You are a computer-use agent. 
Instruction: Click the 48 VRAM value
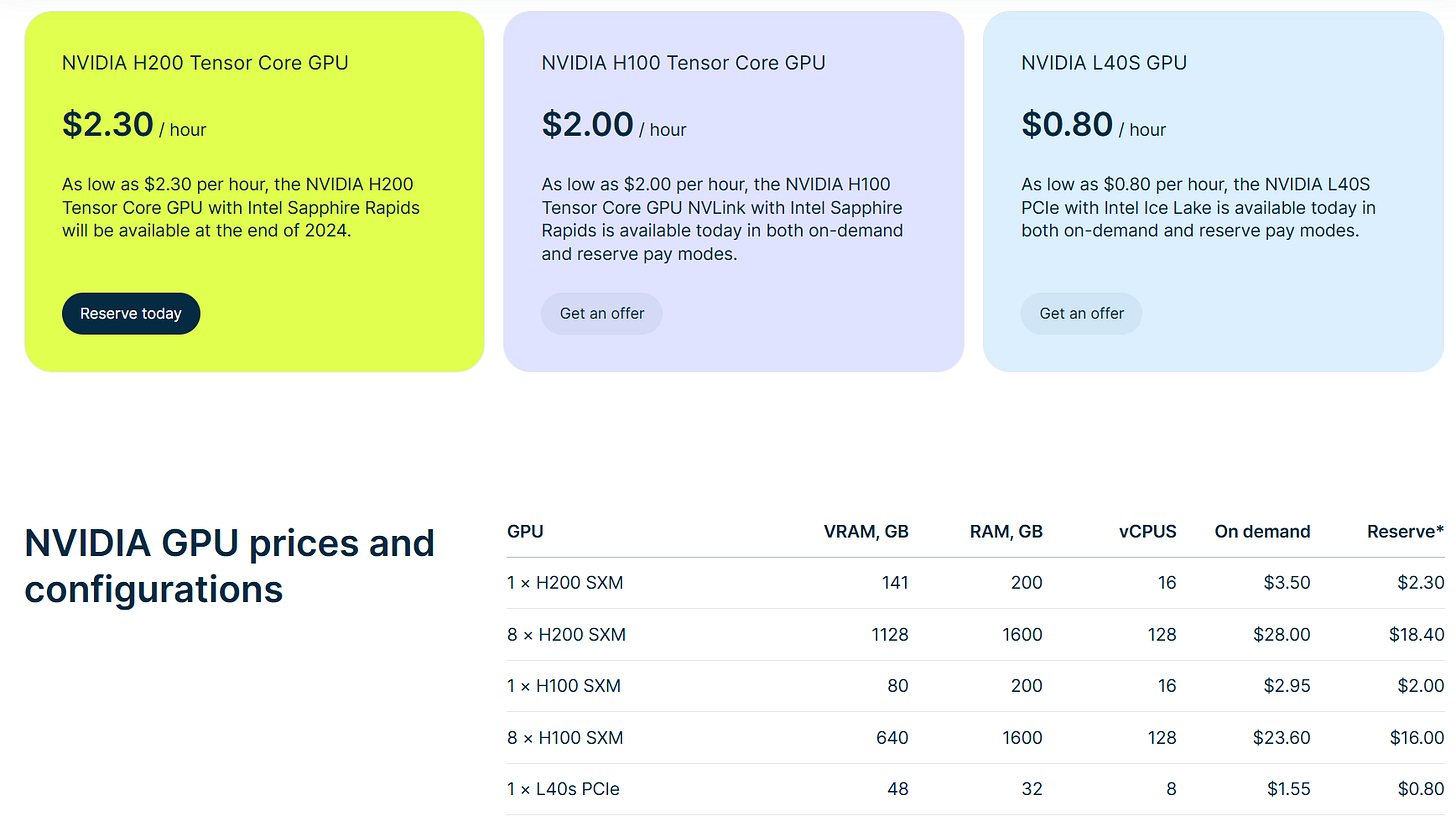[898, 789]
